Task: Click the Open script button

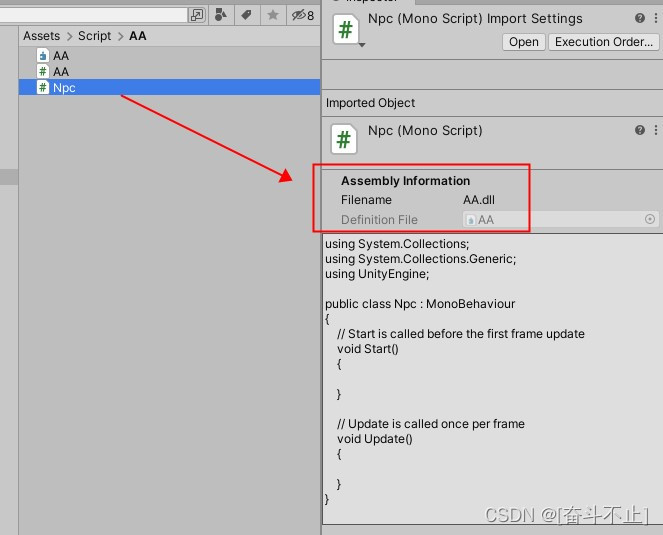Action: [523, 42]
